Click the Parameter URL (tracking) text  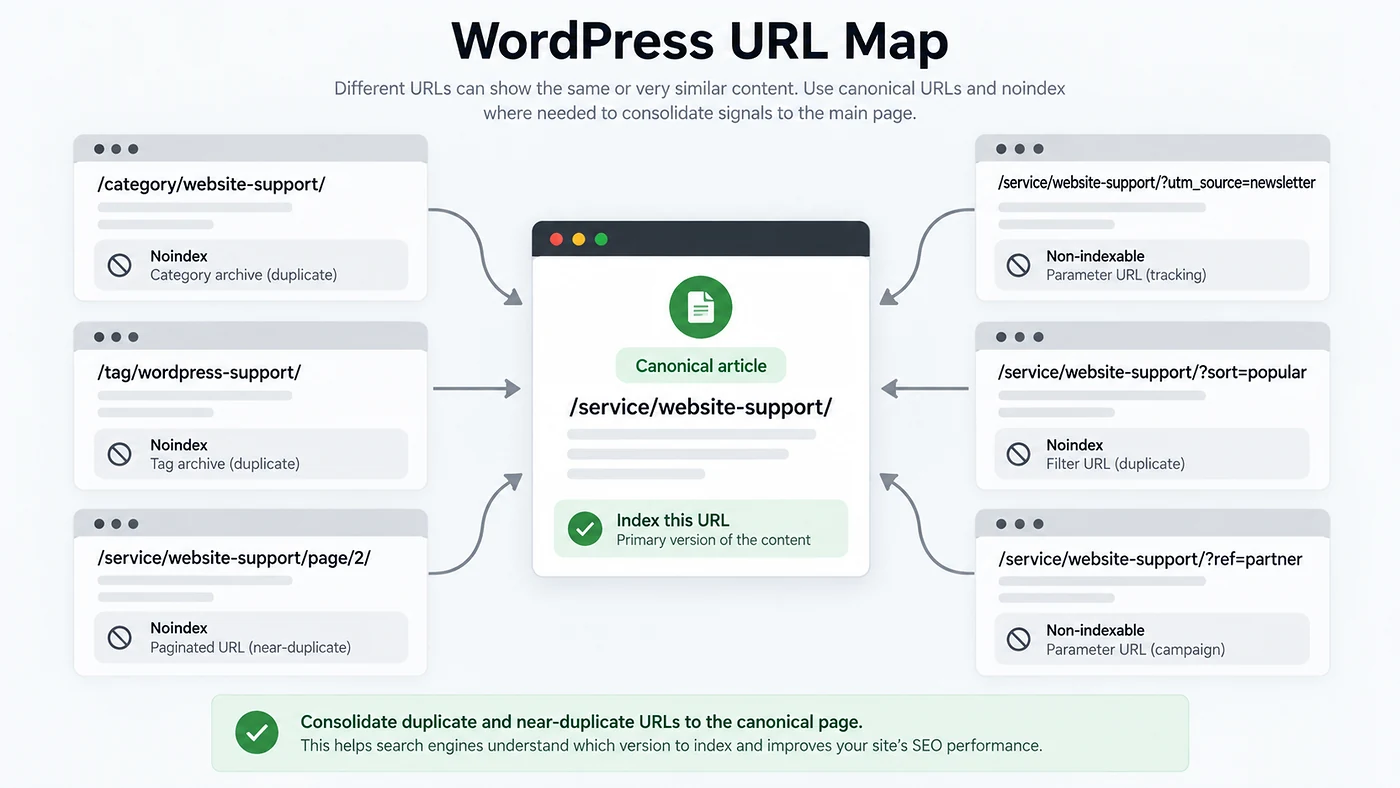click(1126, 275)
